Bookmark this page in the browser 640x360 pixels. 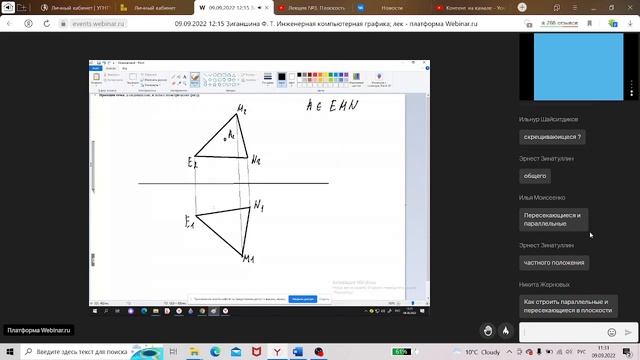589,24
